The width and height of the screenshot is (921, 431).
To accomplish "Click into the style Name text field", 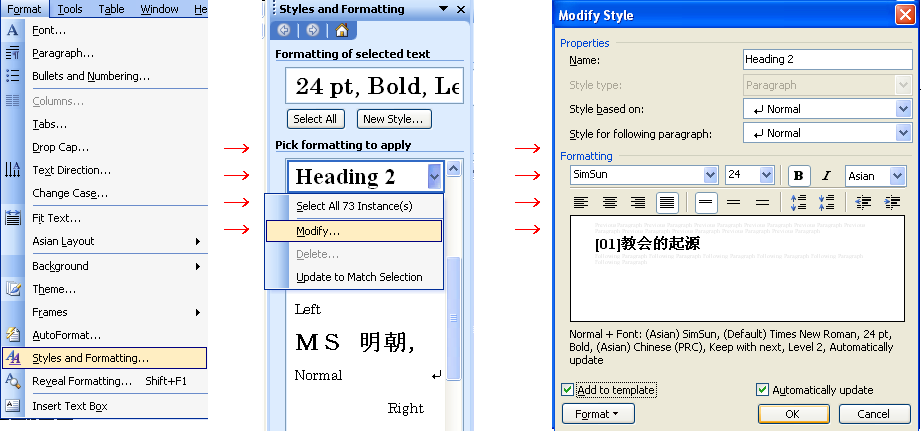I will [826, 60].
